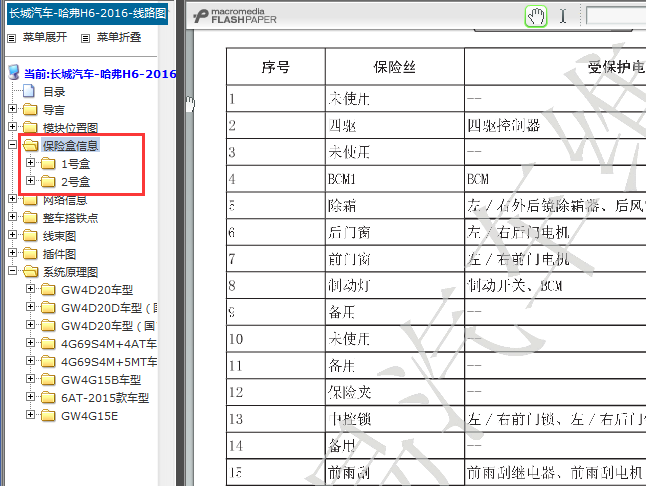
Task: Click the folder icon beside GW4G15B车型
Action: [x=48, y=380]
